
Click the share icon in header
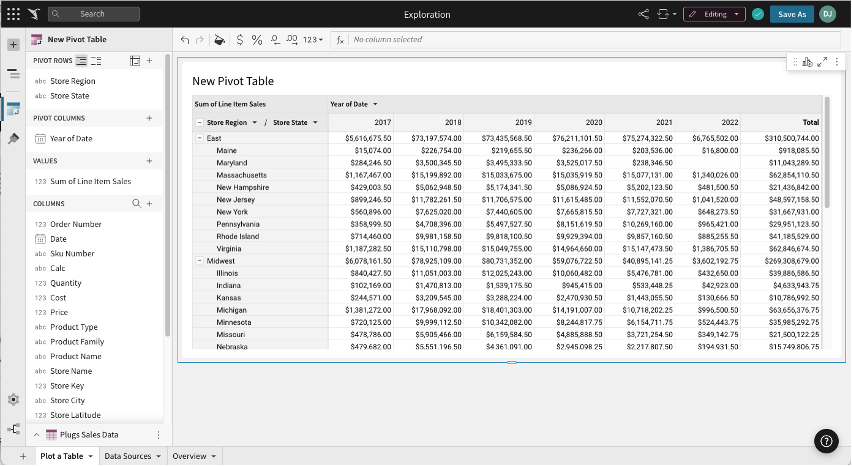point(643,14)
